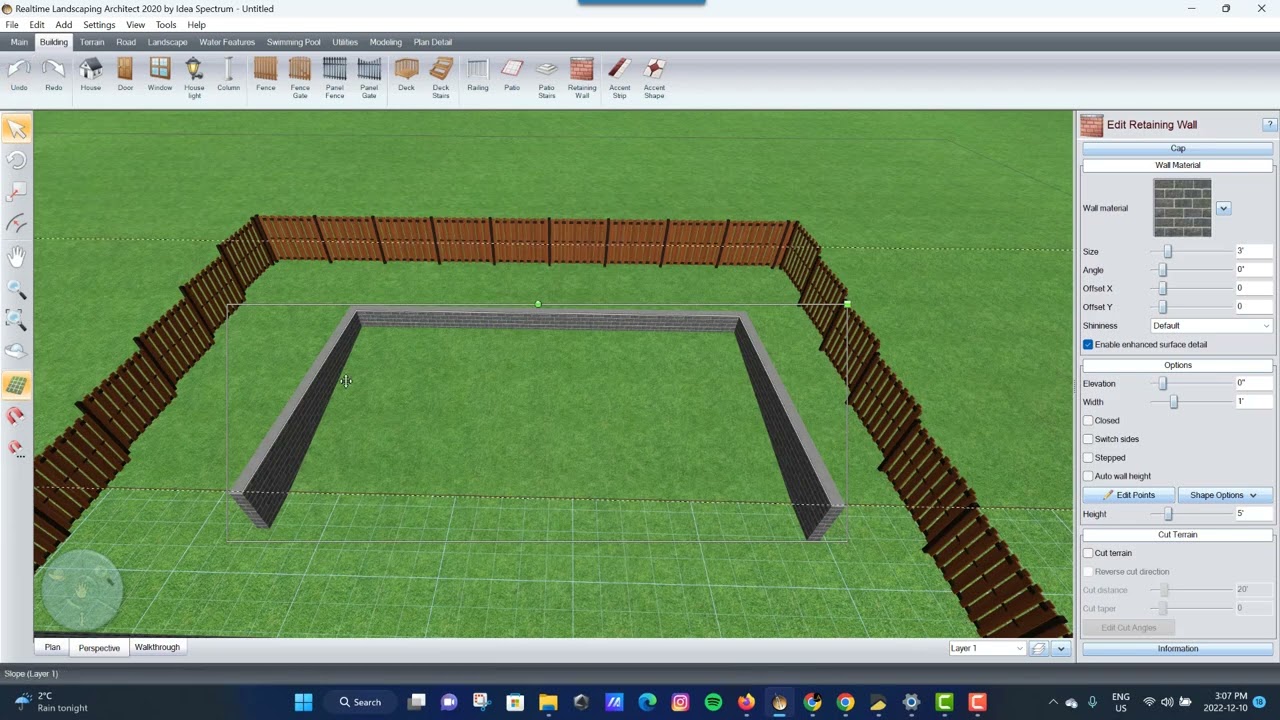Click the layers button next to Layer 1
The height and width of the screenshot is (720, 1280).
tap(1039, 649)
